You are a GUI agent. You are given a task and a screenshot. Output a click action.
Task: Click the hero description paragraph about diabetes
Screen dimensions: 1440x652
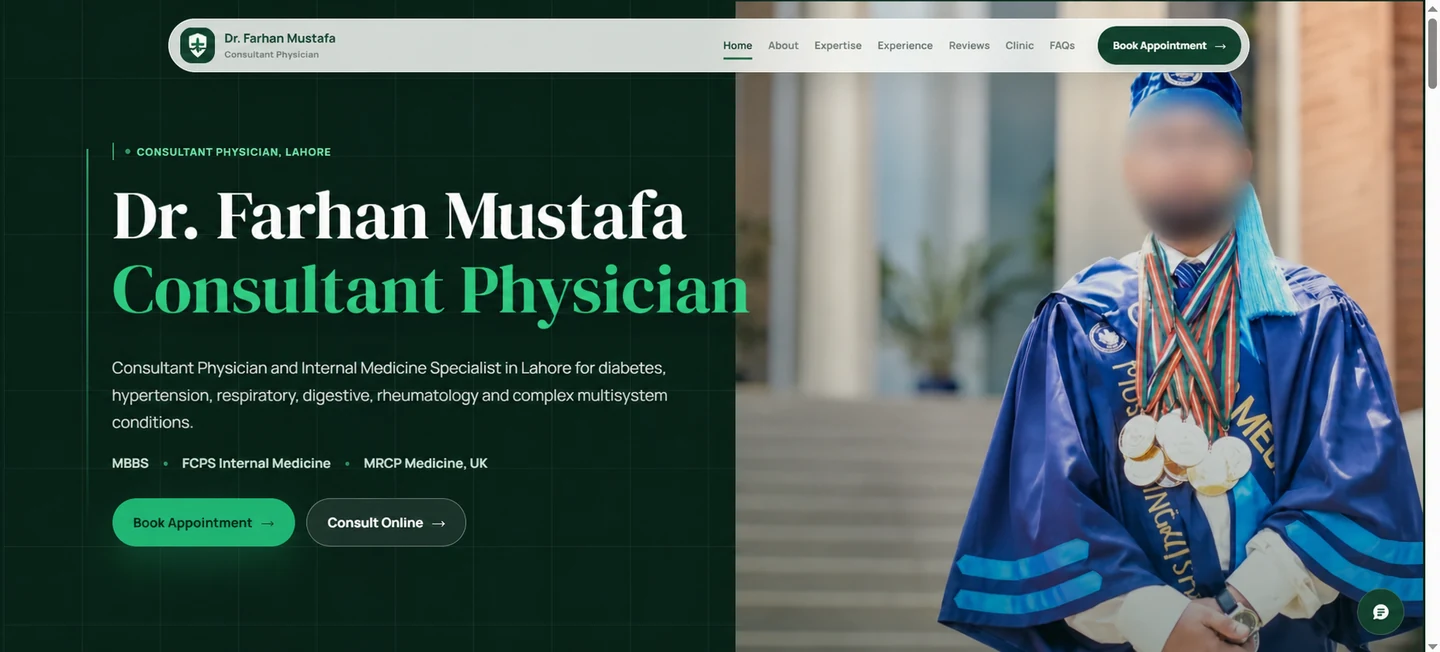[x=390, y=395]
